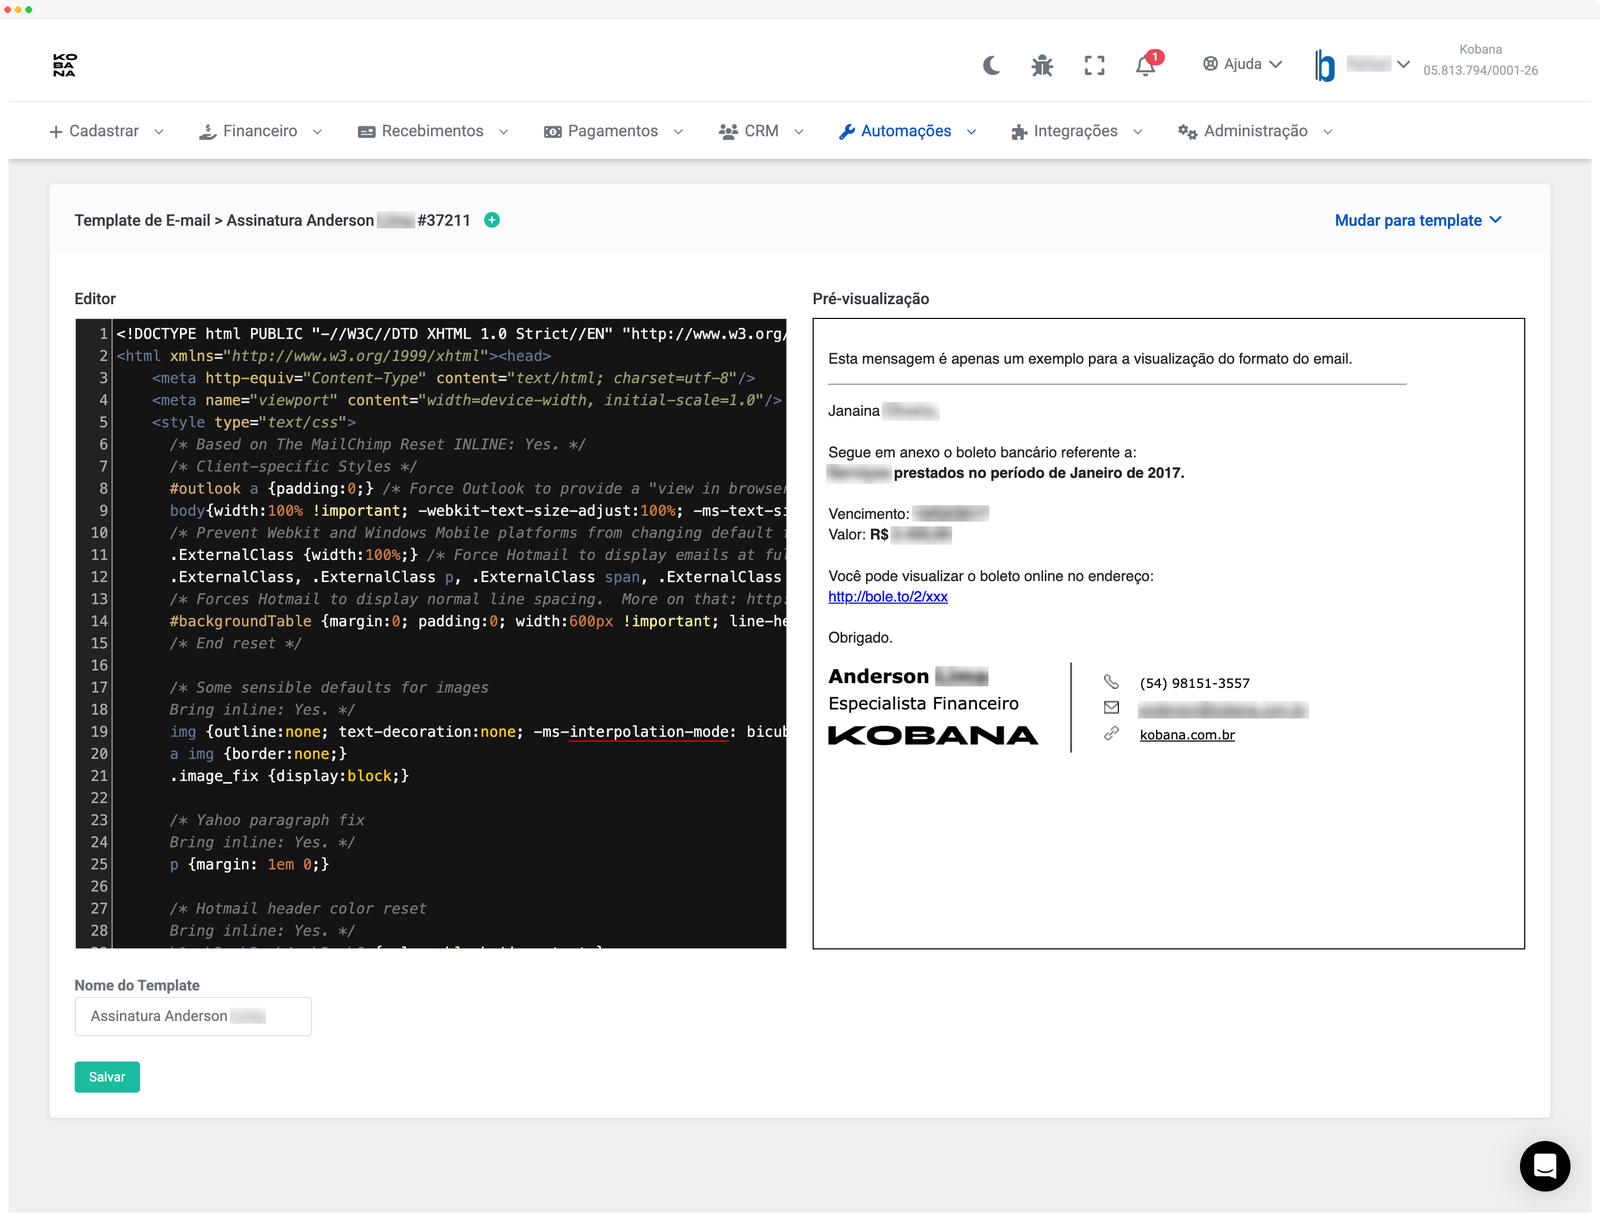1600x1221 pixels.
Task: Click the Kobana logo
Action: coord(63,64)
